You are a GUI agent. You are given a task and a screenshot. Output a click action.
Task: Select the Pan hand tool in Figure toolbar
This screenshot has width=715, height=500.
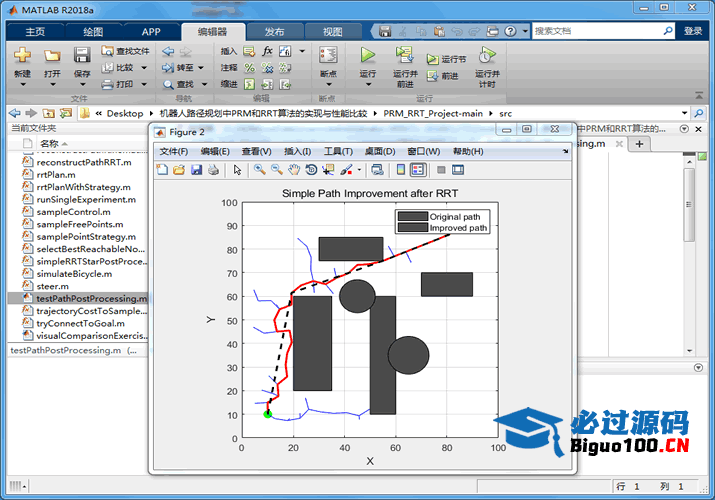[294, 170]
